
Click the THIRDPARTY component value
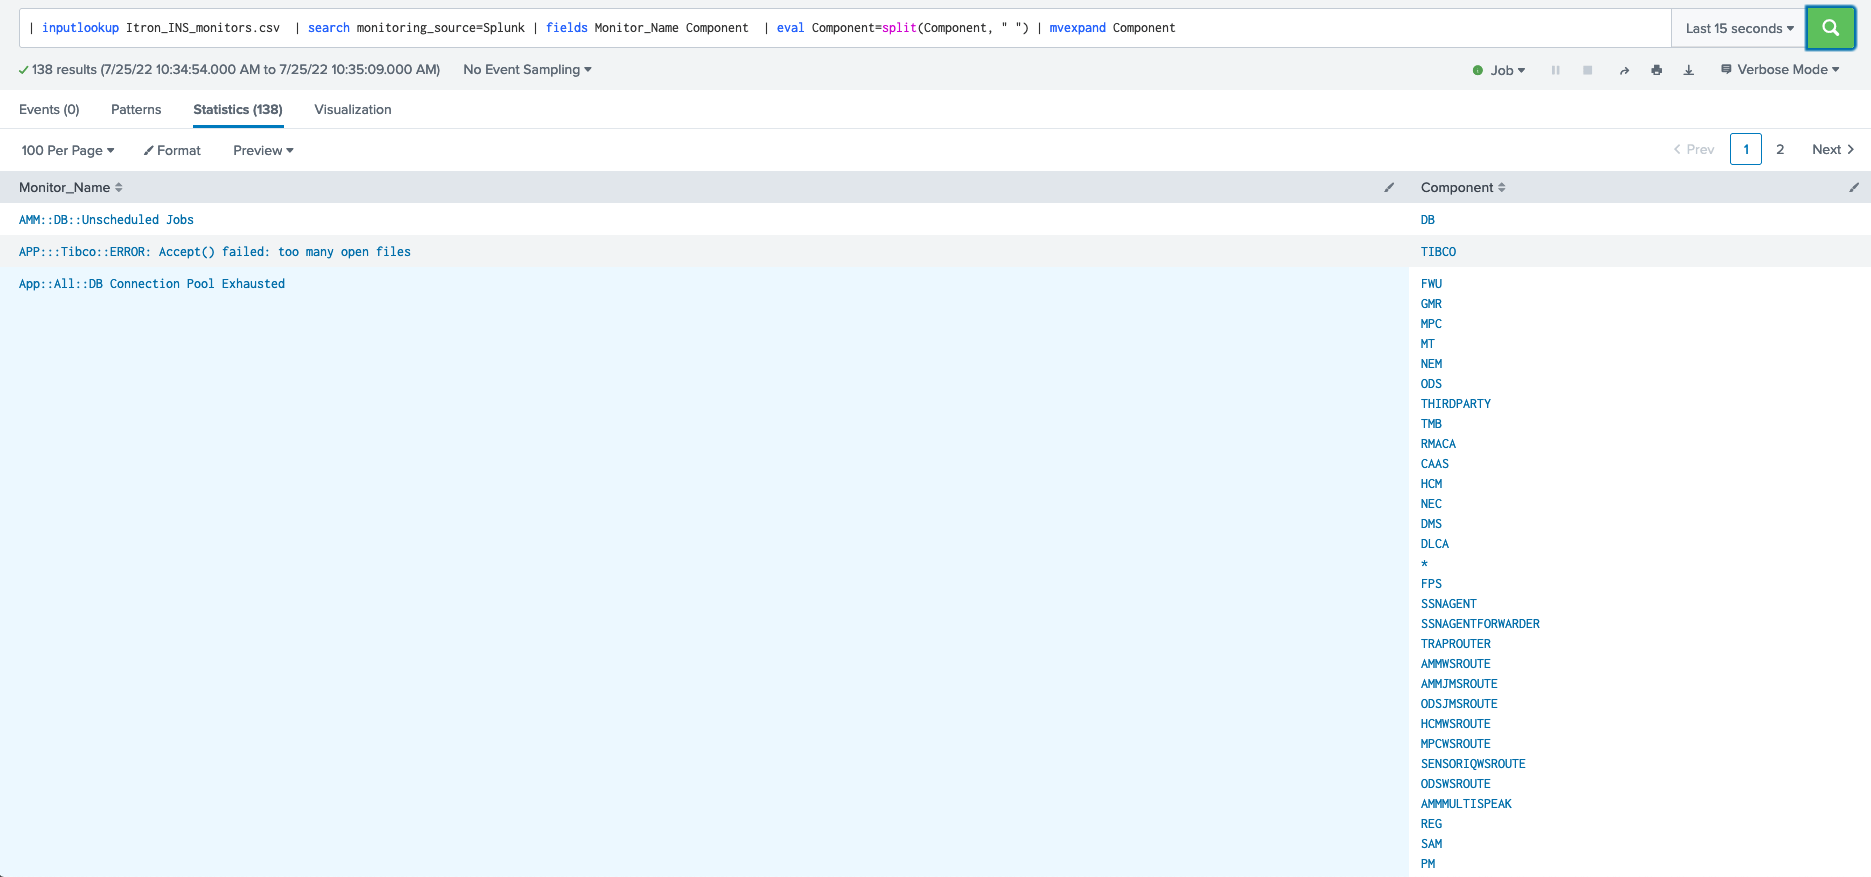(1456, 403)
